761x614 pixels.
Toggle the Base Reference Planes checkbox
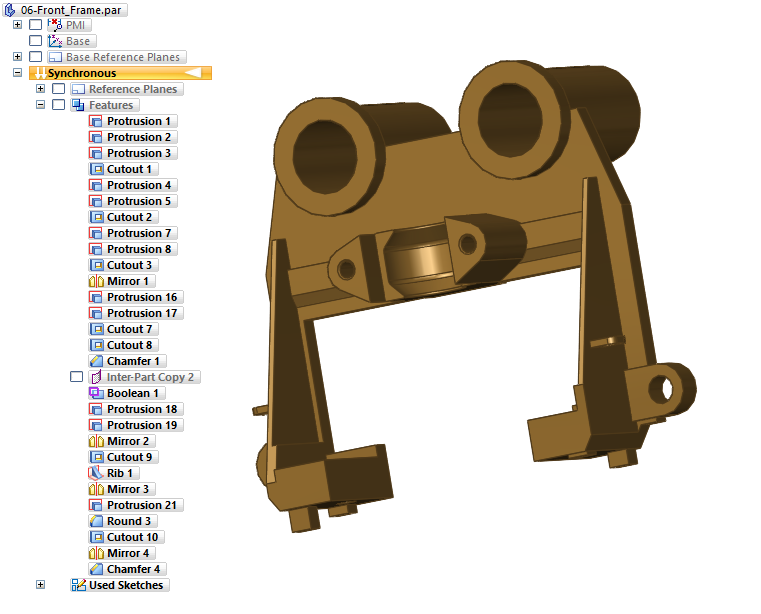[35, 57]
